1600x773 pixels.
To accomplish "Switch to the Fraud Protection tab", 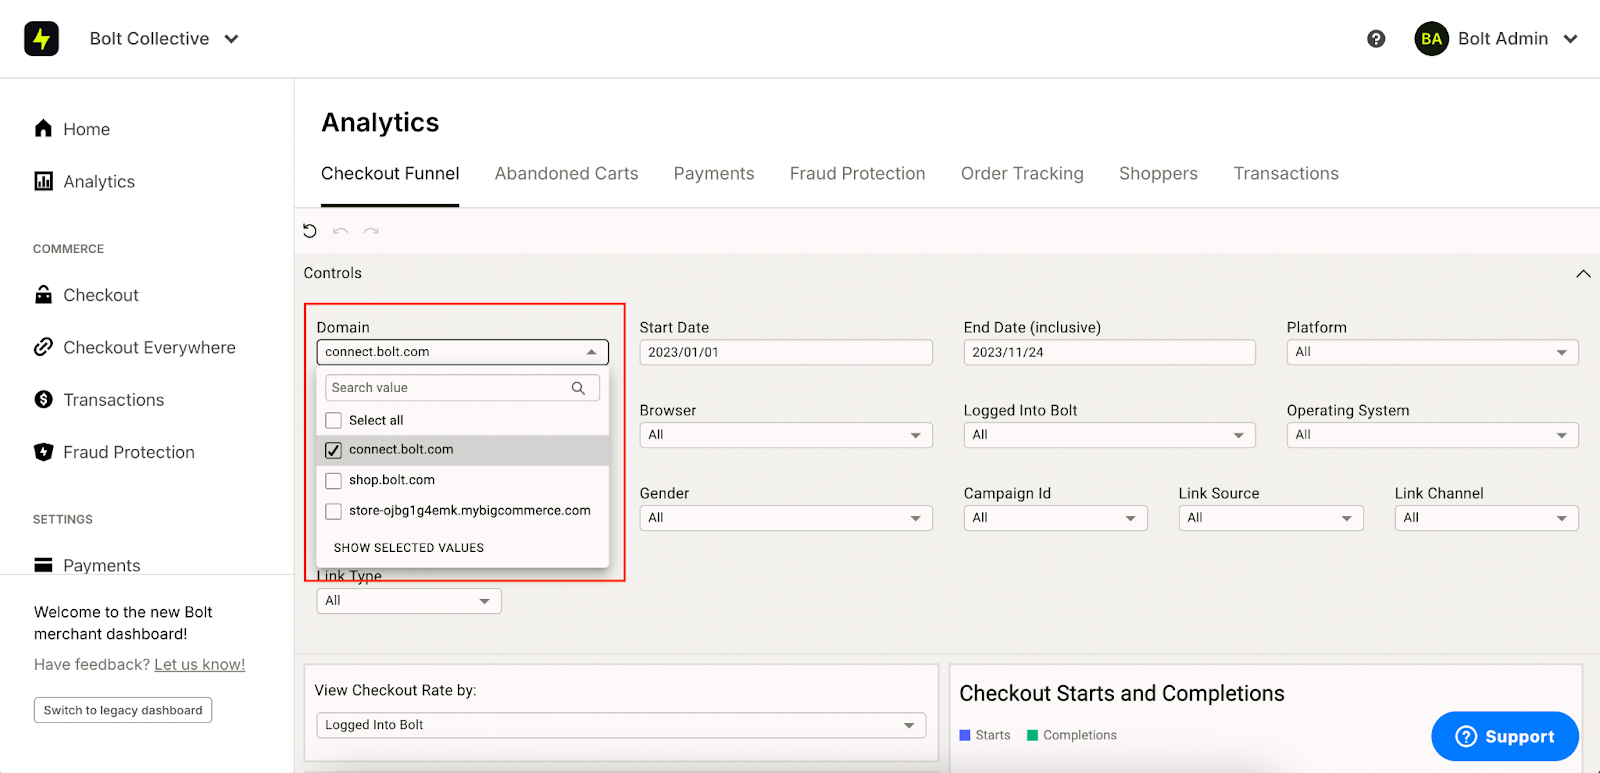I will pyautogui.click(x=857, y=174).
